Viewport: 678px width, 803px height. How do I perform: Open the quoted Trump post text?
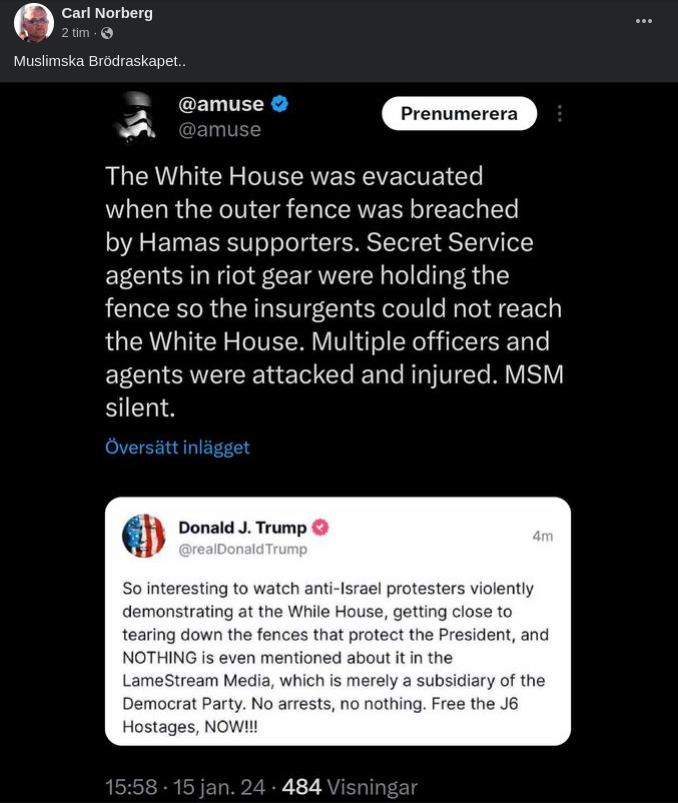[335, 658]
